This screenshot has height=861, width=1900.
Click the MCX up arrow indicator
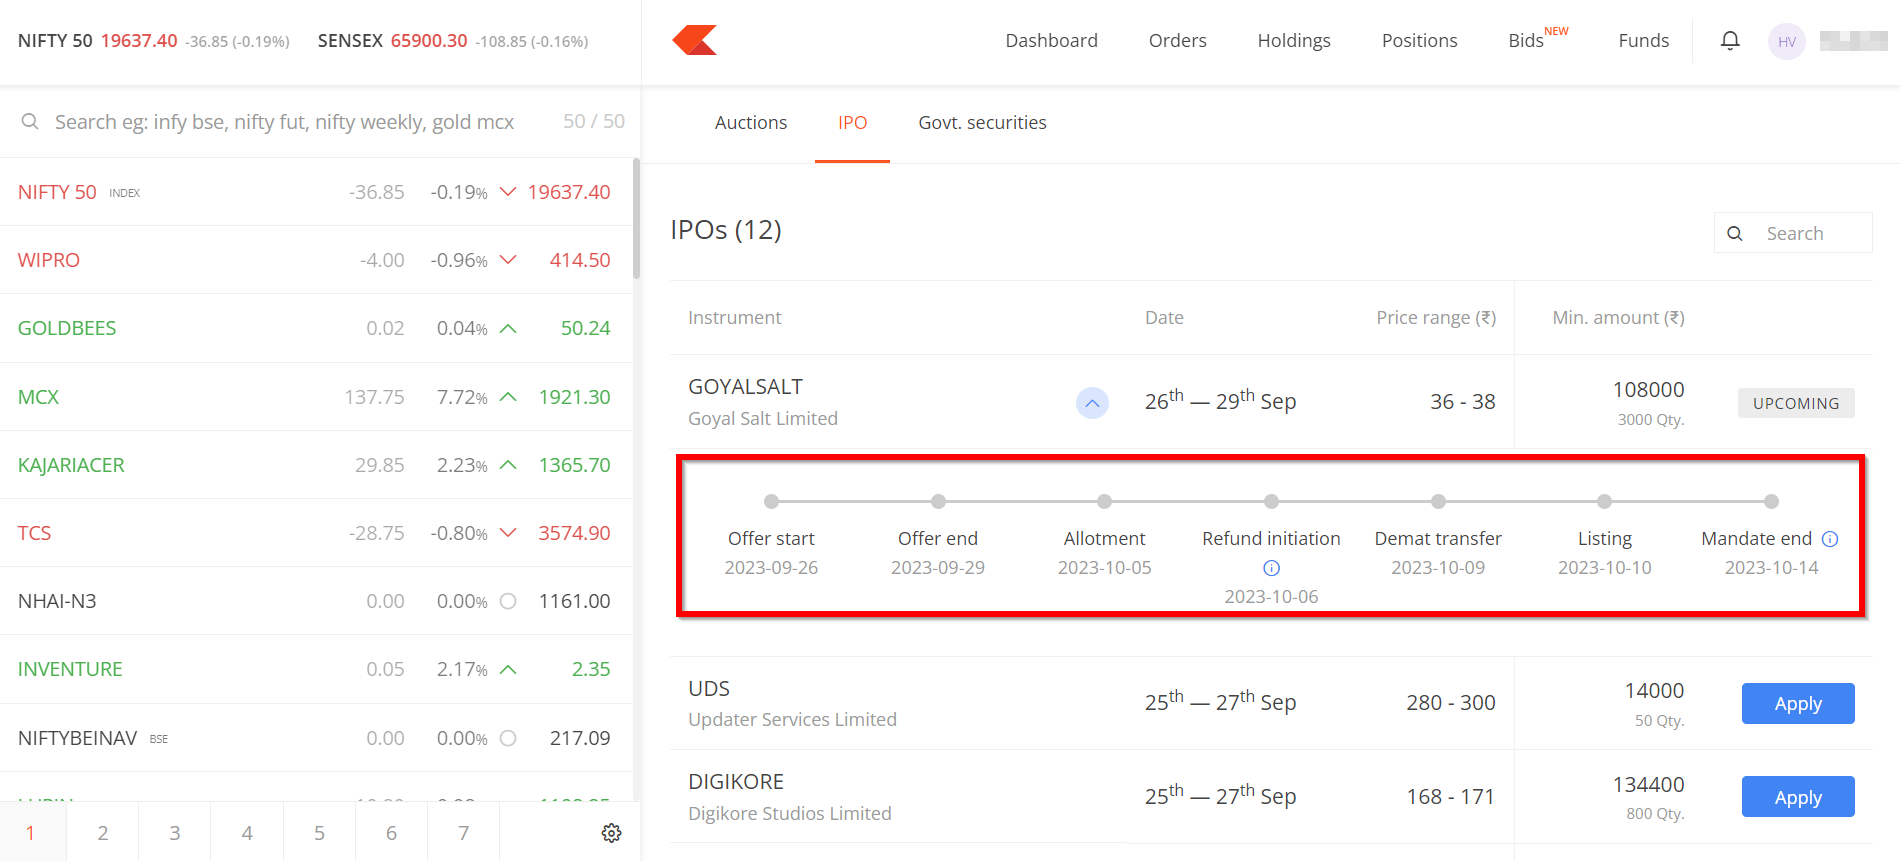tap(508, 397)
